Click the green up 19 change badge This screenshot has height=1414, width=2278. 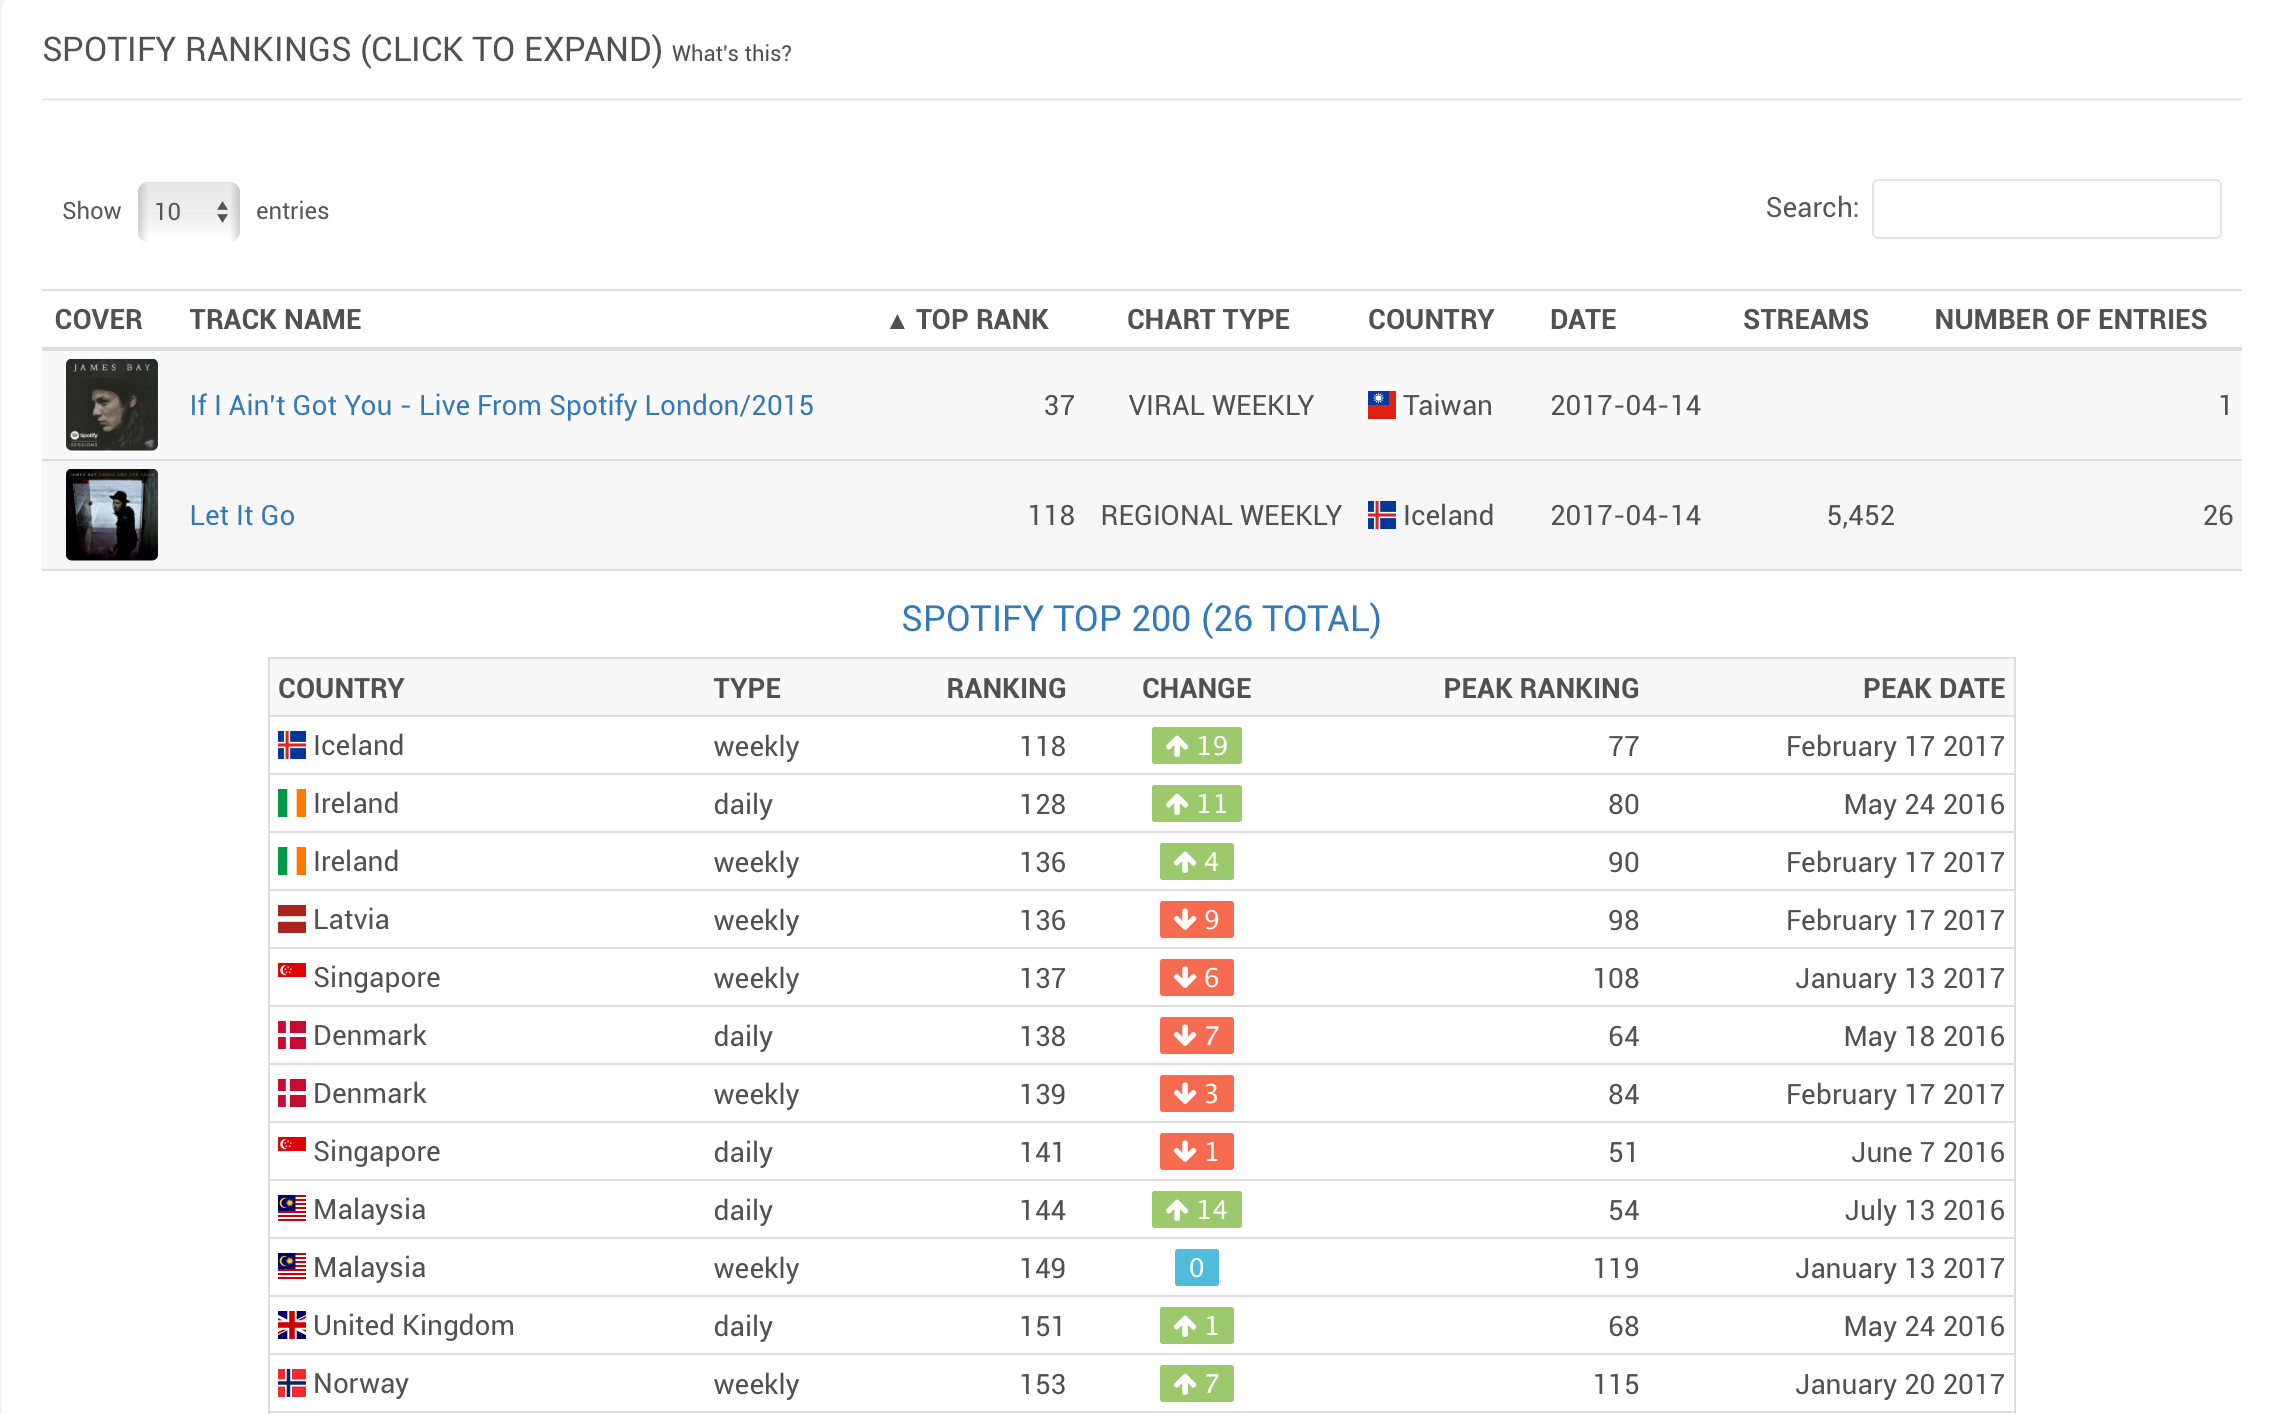click(x=1196, y=745)
